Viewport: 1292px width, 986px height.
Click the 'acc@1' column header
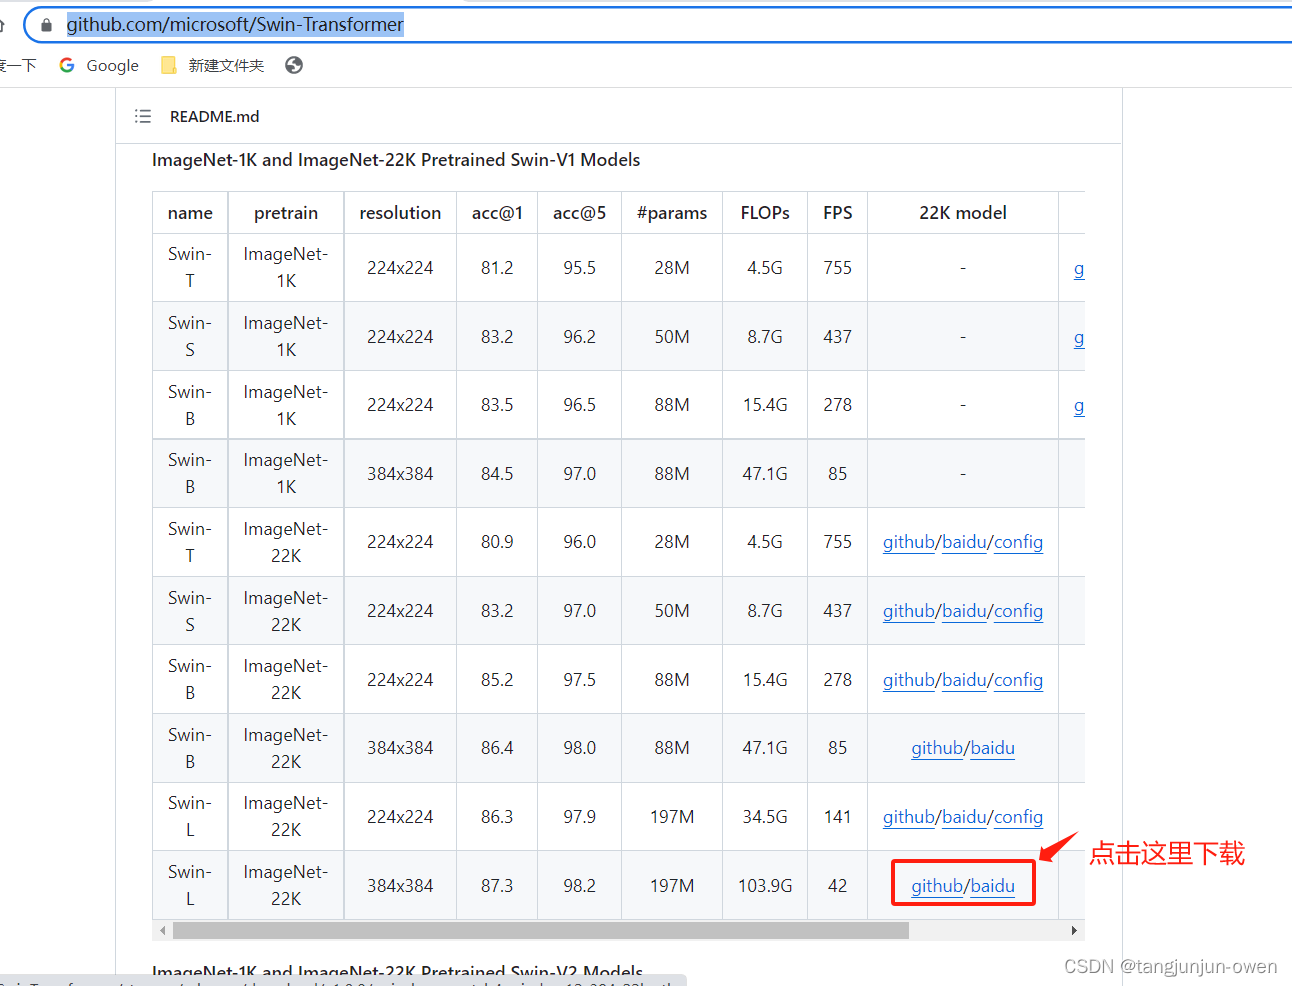(x=497, y=213)
